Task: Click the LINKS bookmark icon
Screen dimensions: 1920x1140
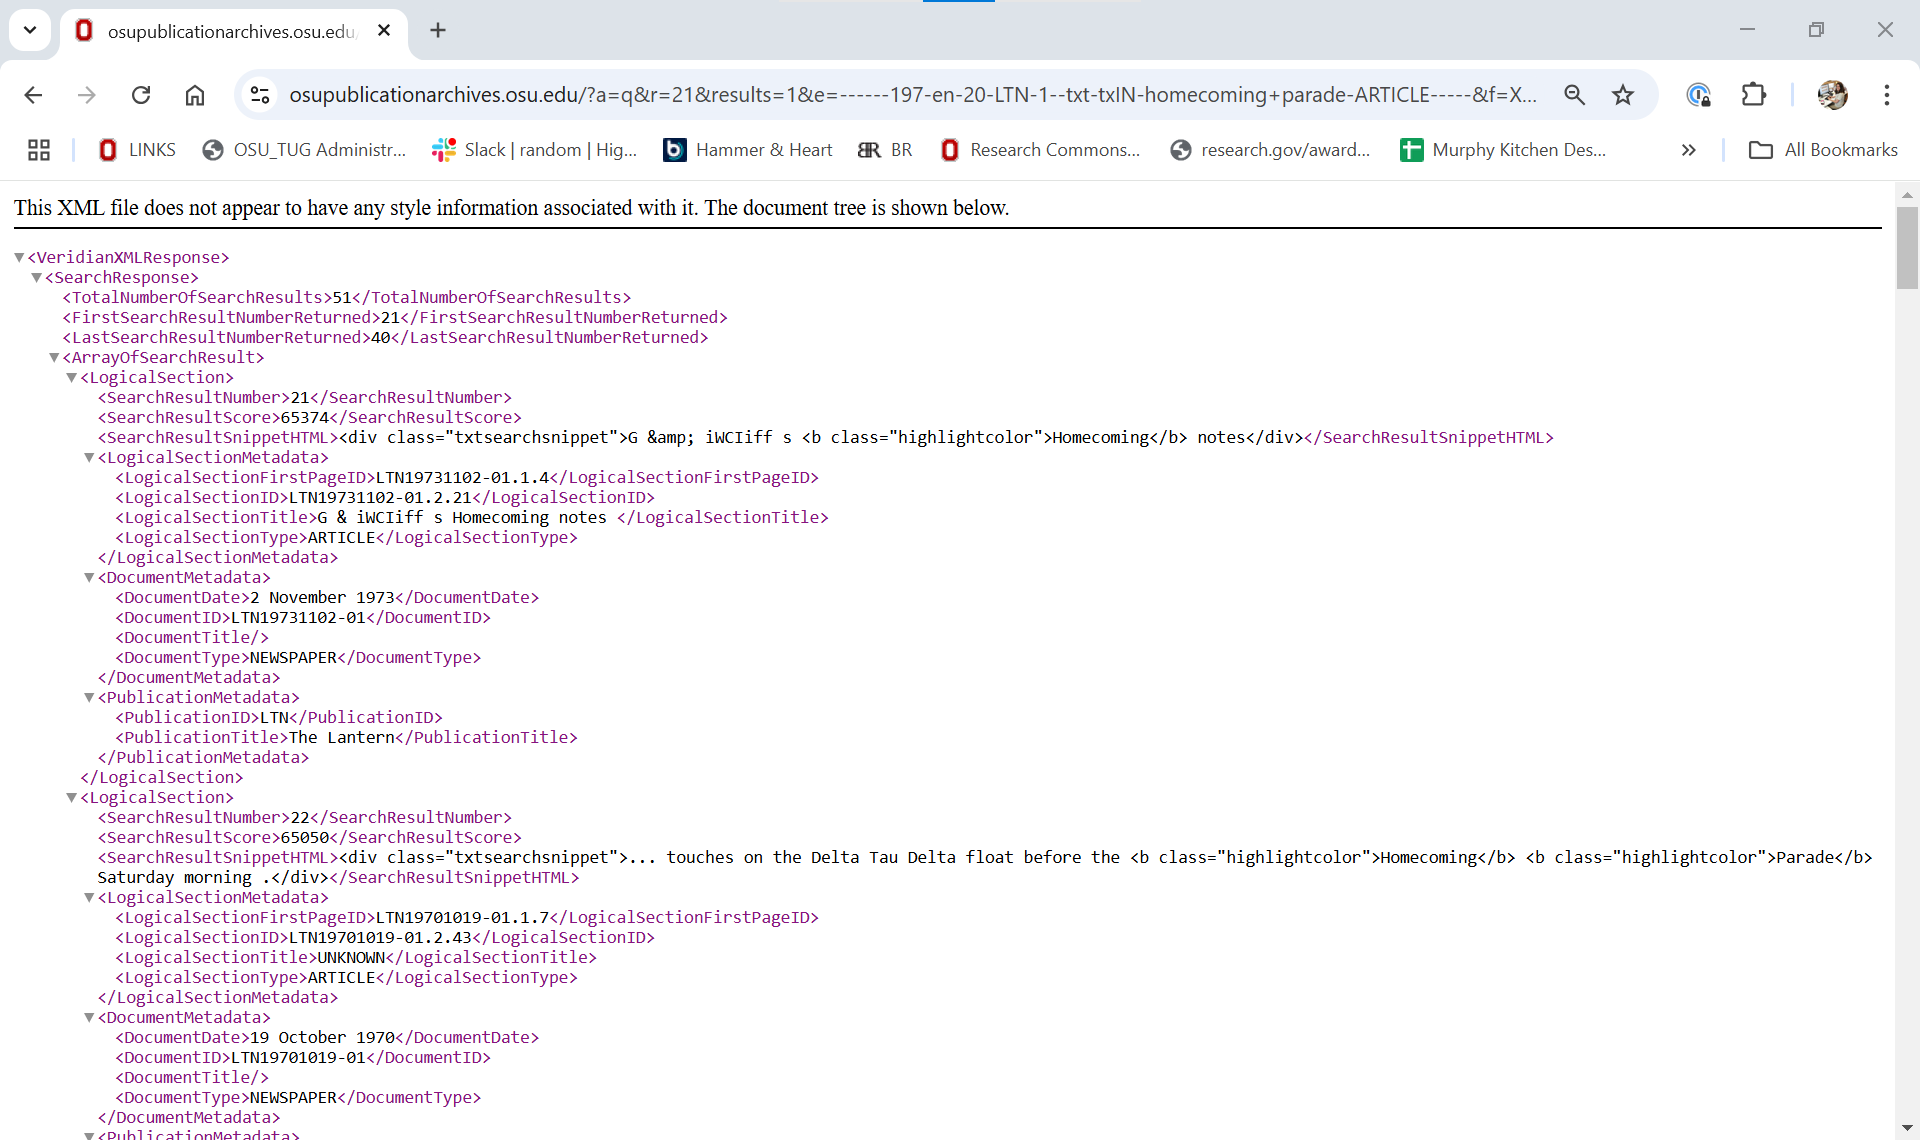Action: pyautogui.click(x=108, y=150)
